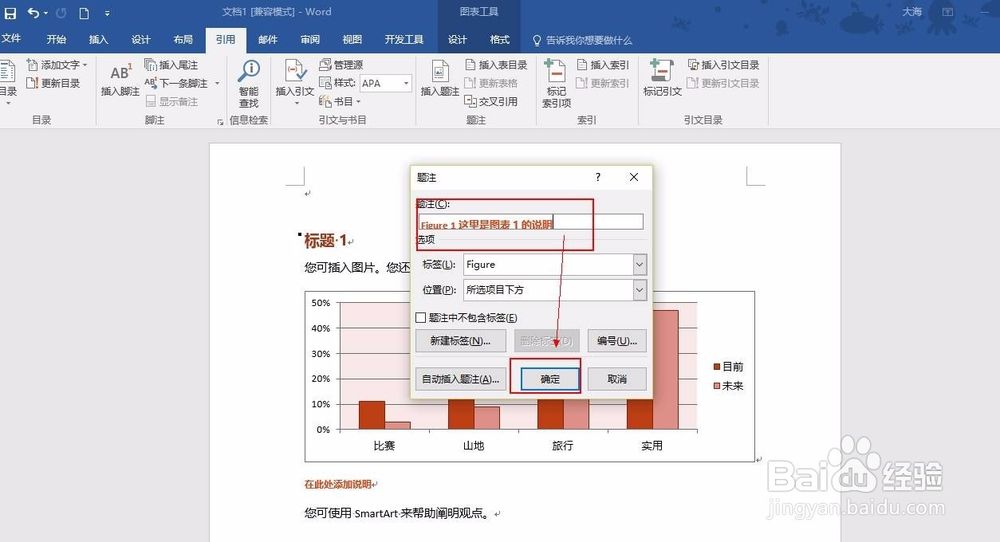
Task: Save the document with the floppy disk icon
Action: click(10, 12)
